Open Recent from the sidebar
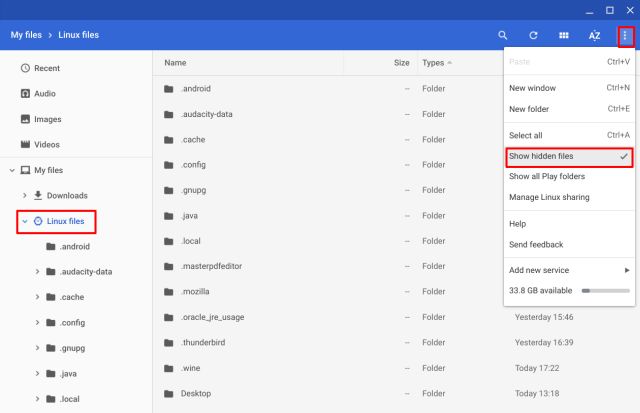640x413 pixels. [x=46, y=68]
